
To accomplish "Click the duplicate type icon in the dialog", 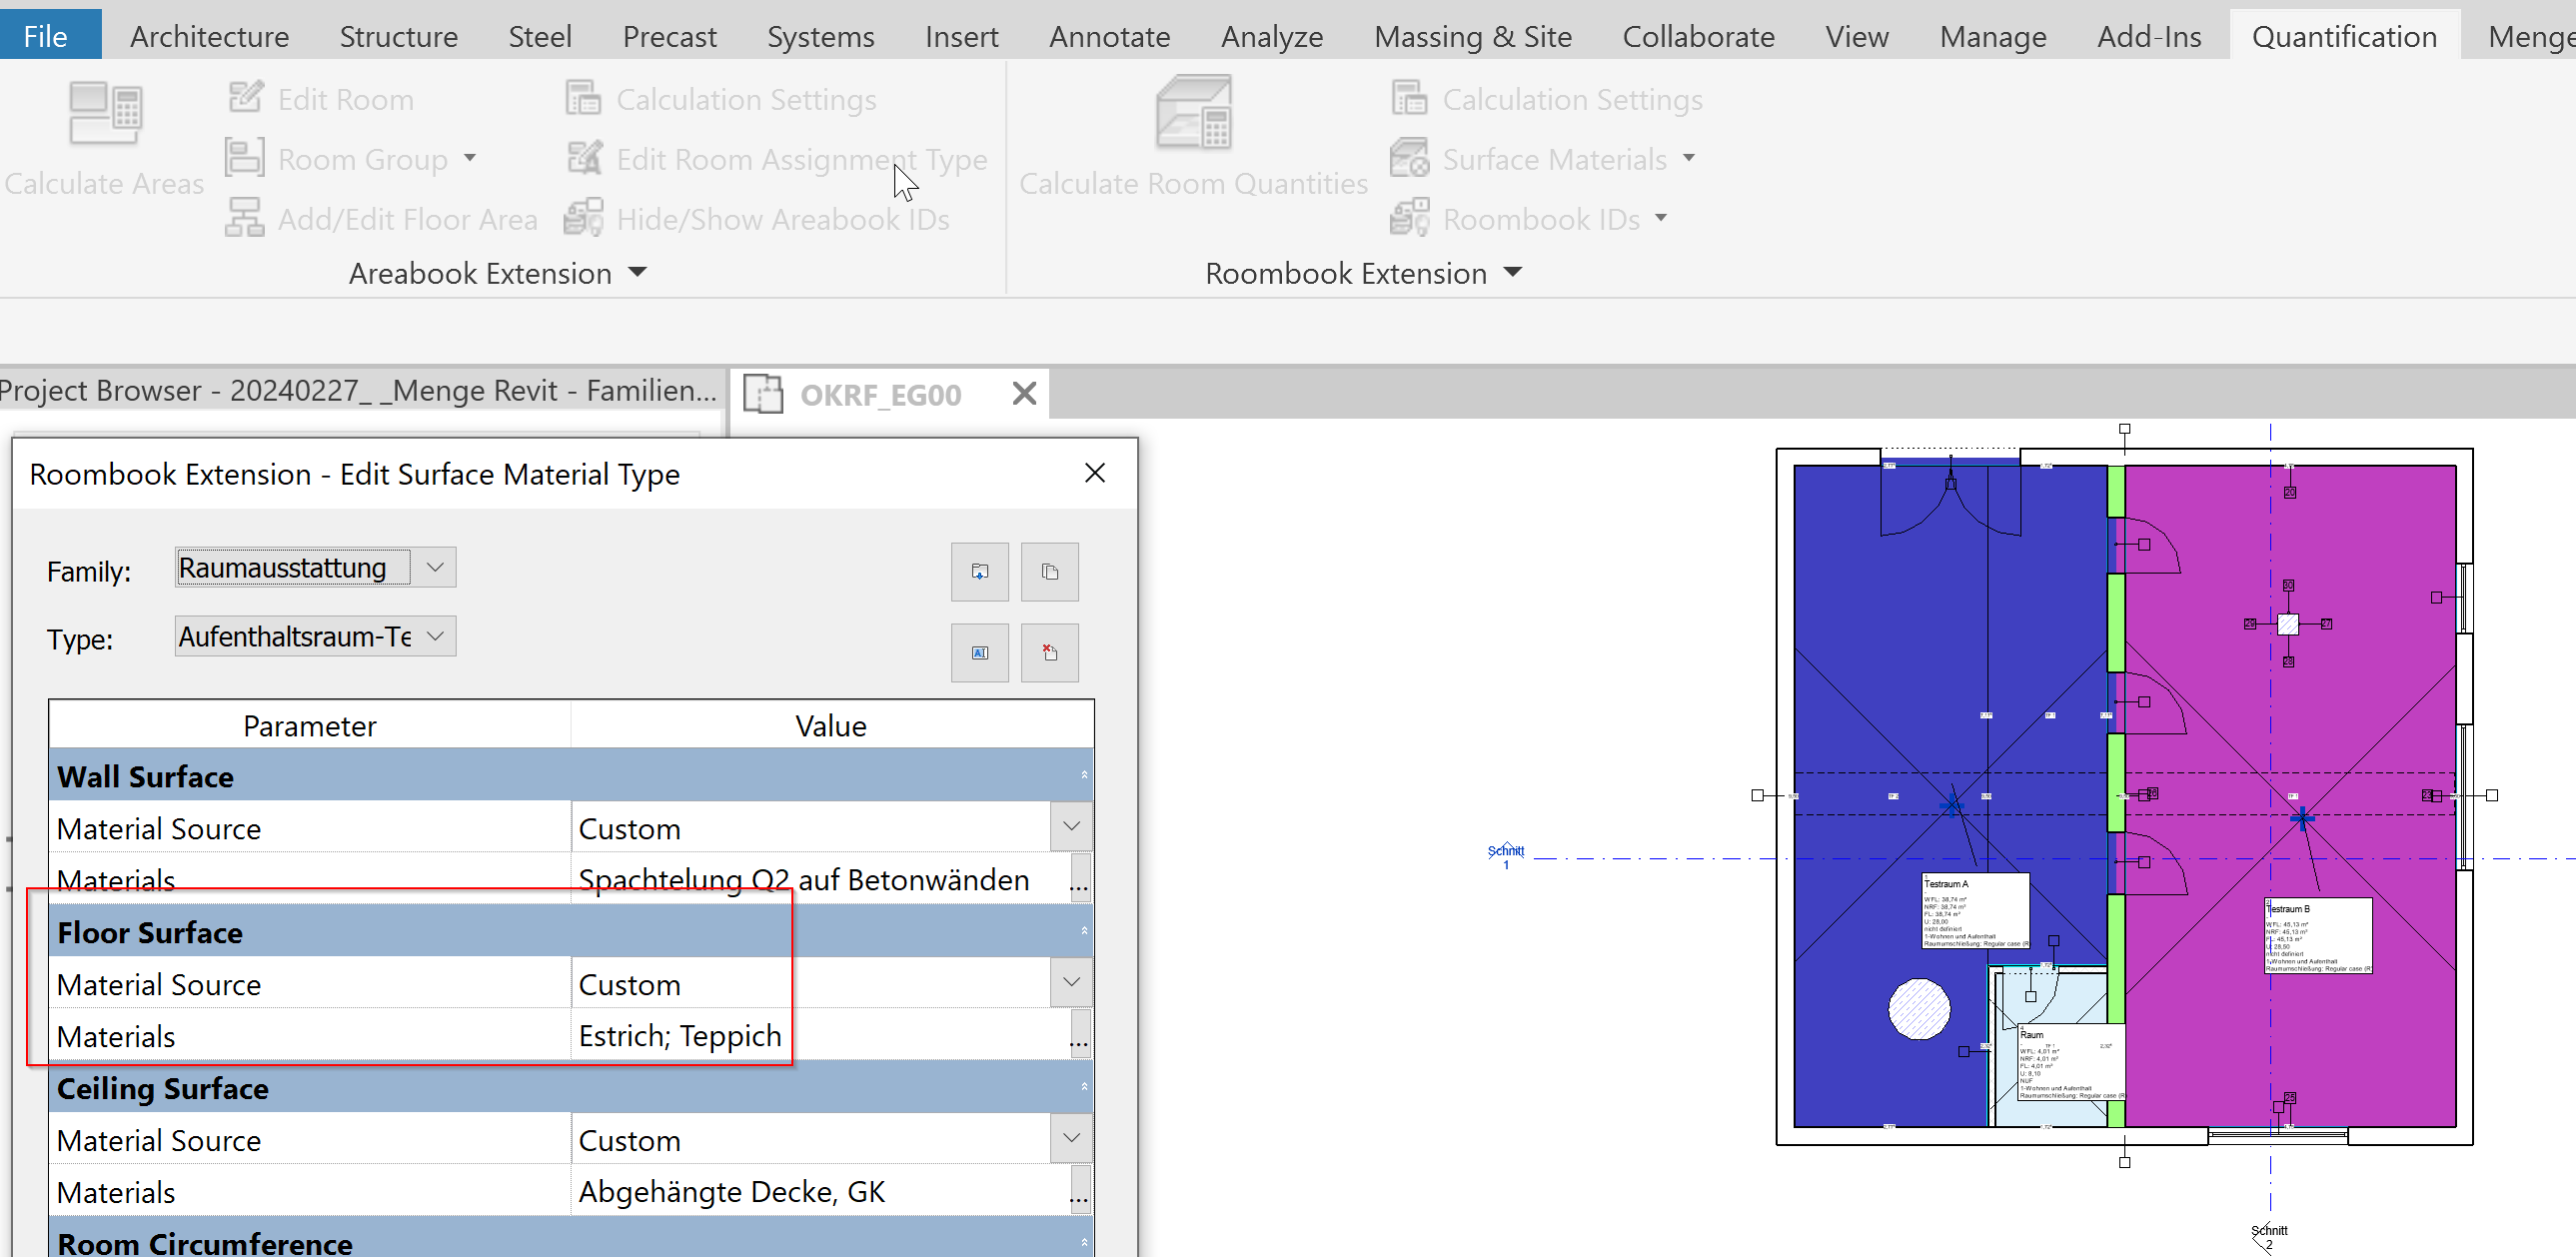I will tap(1049, 571).
